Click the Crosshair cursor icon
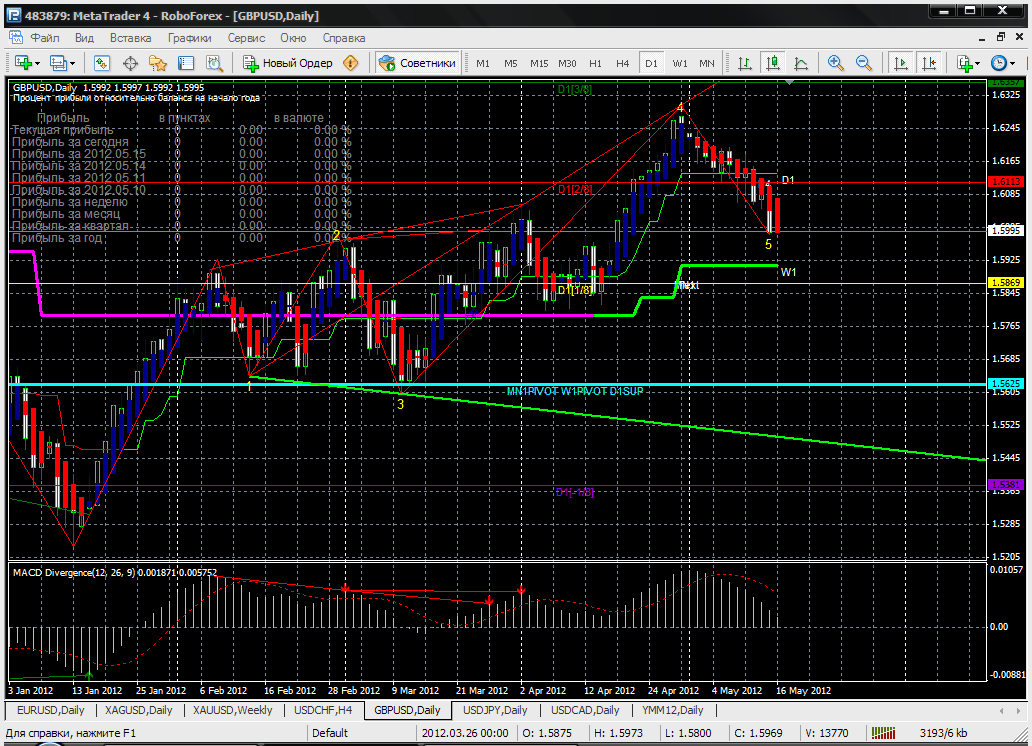This screenshot has height=746, width=1032. coord(130,63)
